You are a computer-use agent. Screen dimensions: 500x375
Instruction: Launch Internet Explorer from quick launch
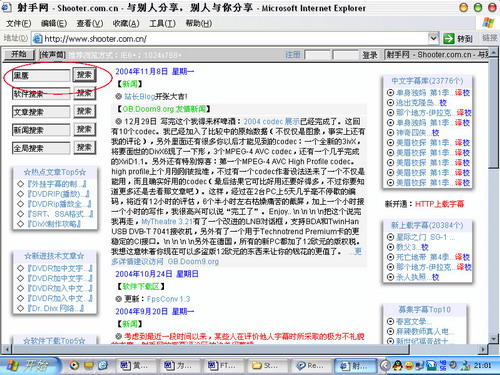pos(103,366)
